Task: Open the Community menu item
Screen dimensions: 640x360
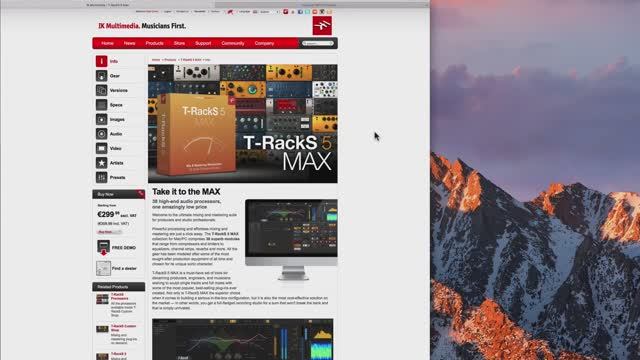Action: [x=233, y=43]
